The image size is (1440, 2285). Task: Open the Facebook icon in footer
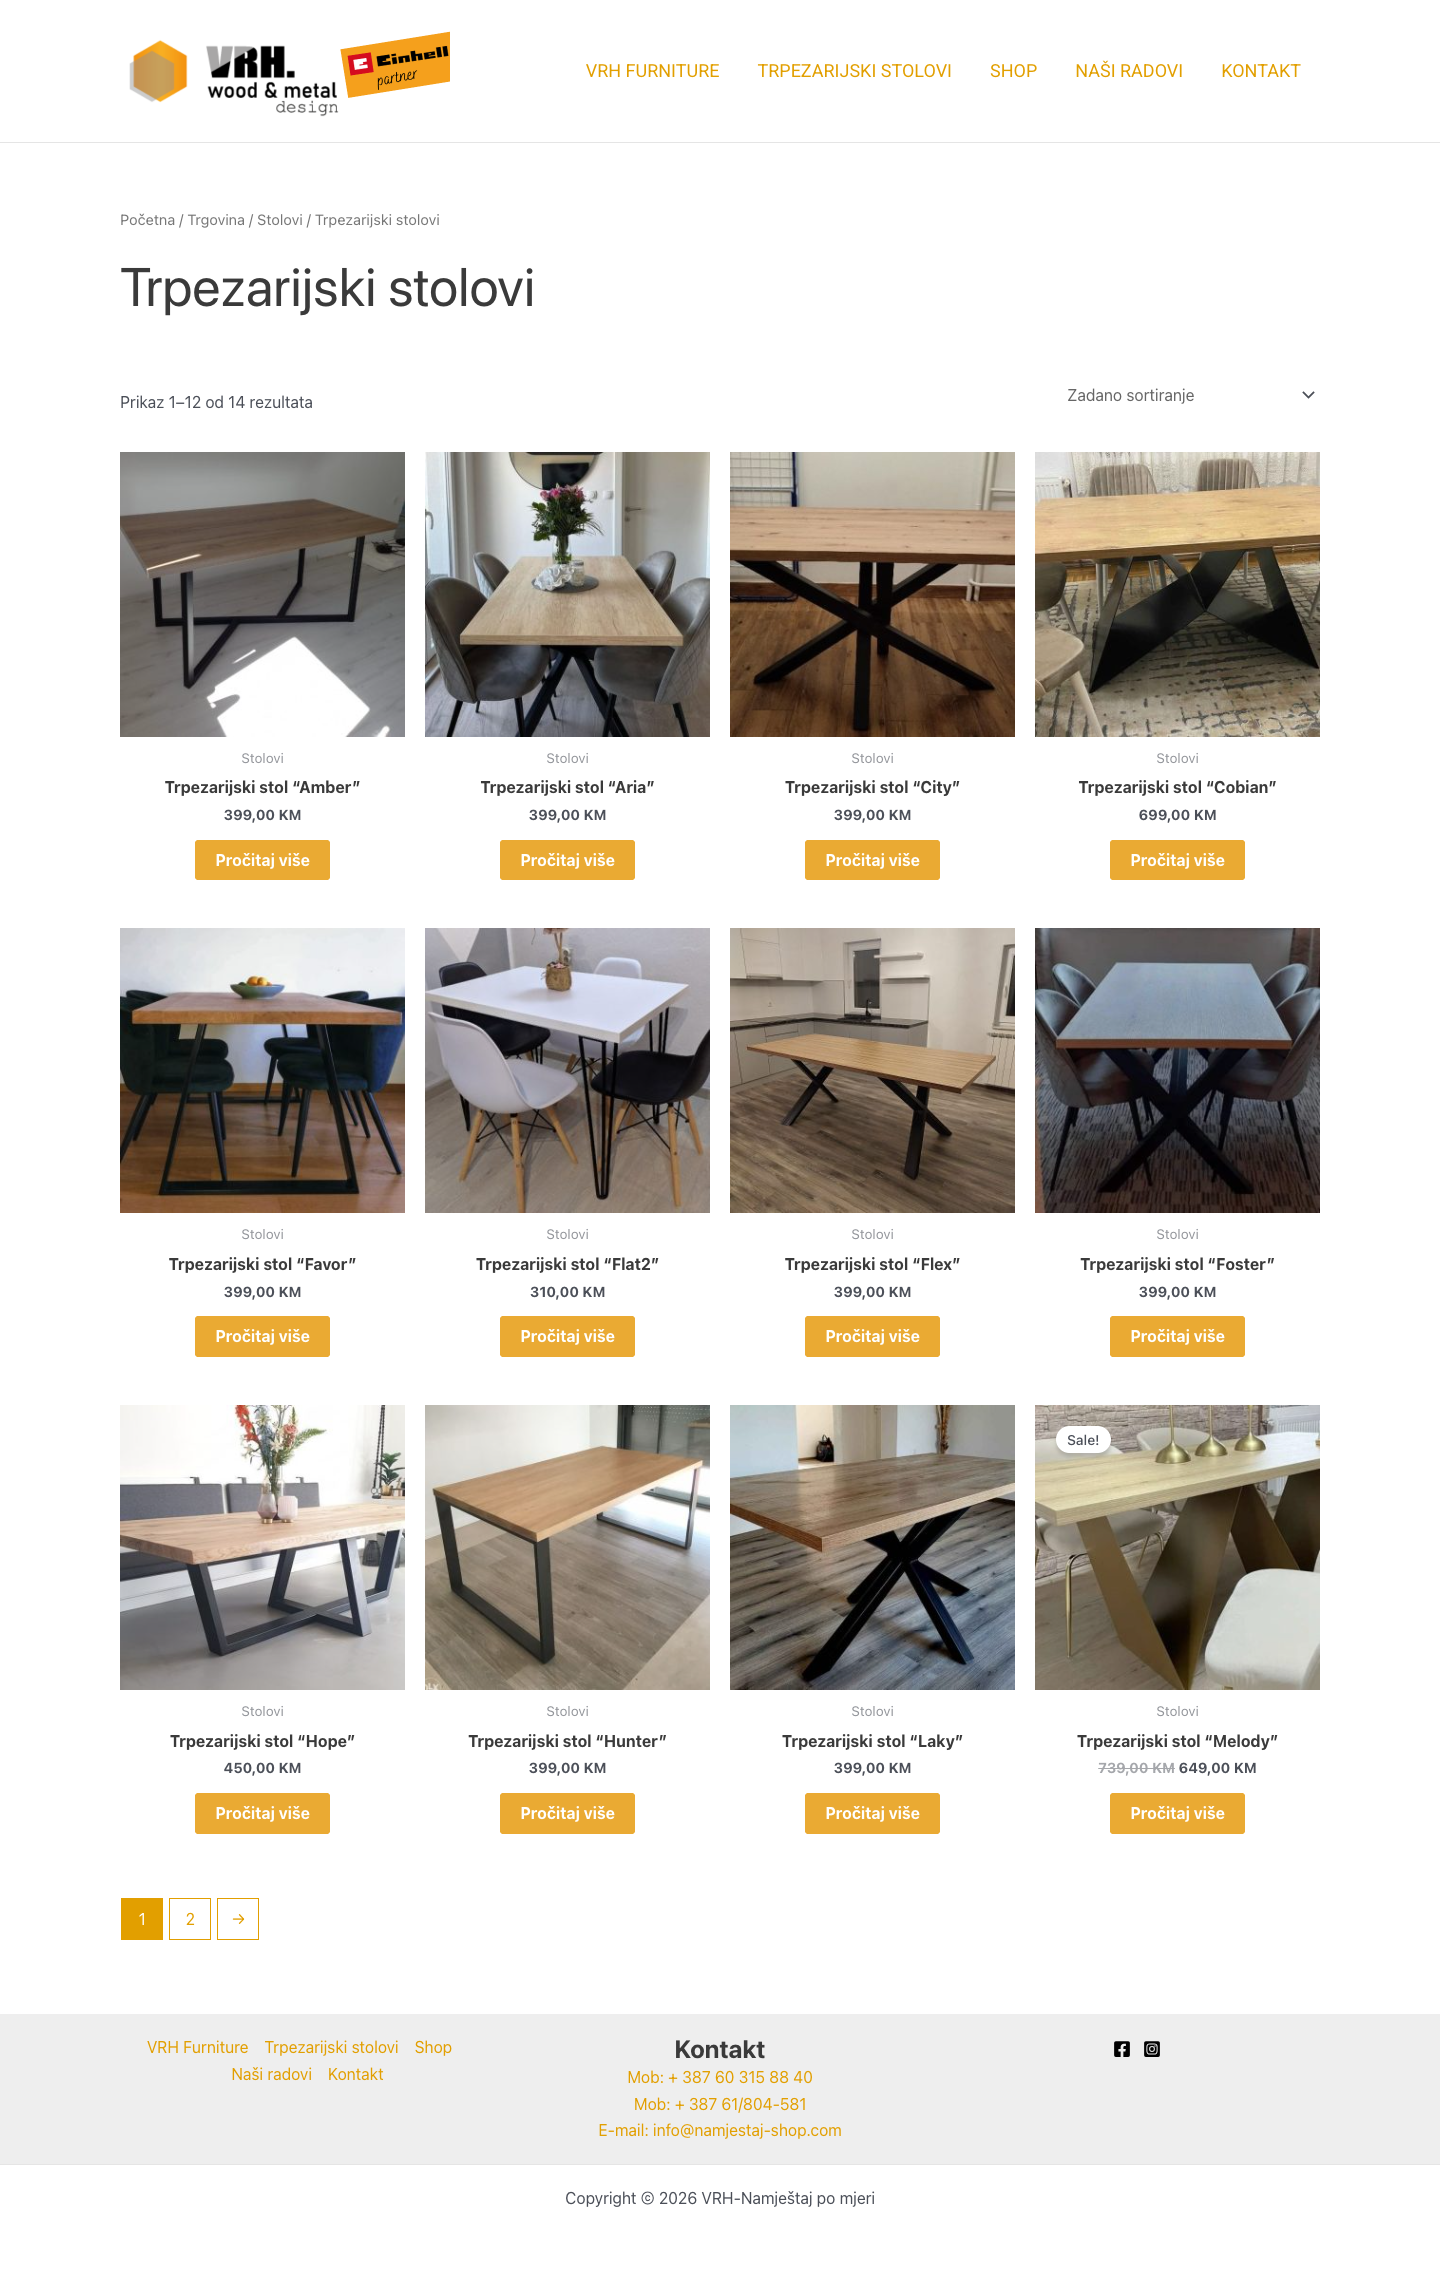tap(1122, 2049)
